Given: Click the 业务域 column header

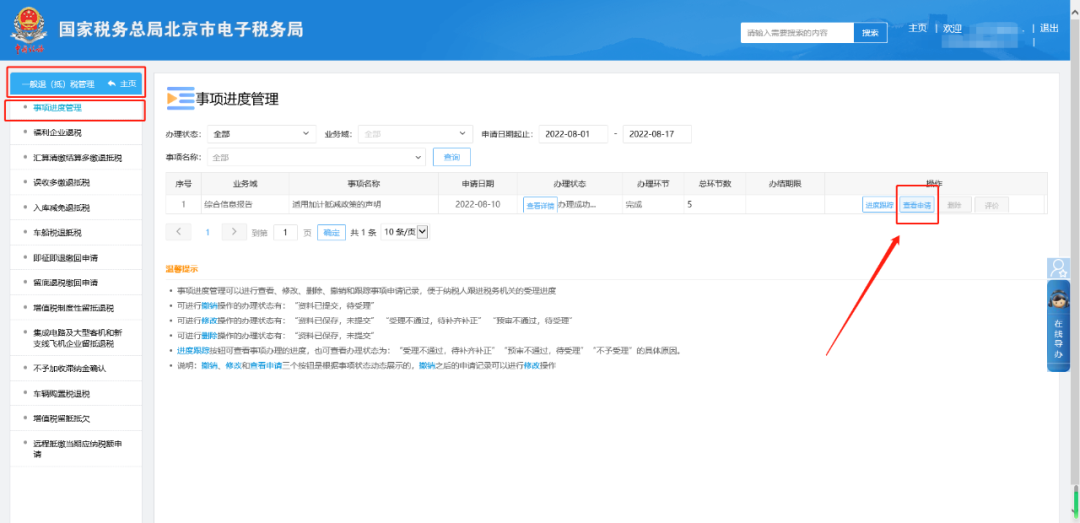Looking at the screenshot, I should click(245, 183).
